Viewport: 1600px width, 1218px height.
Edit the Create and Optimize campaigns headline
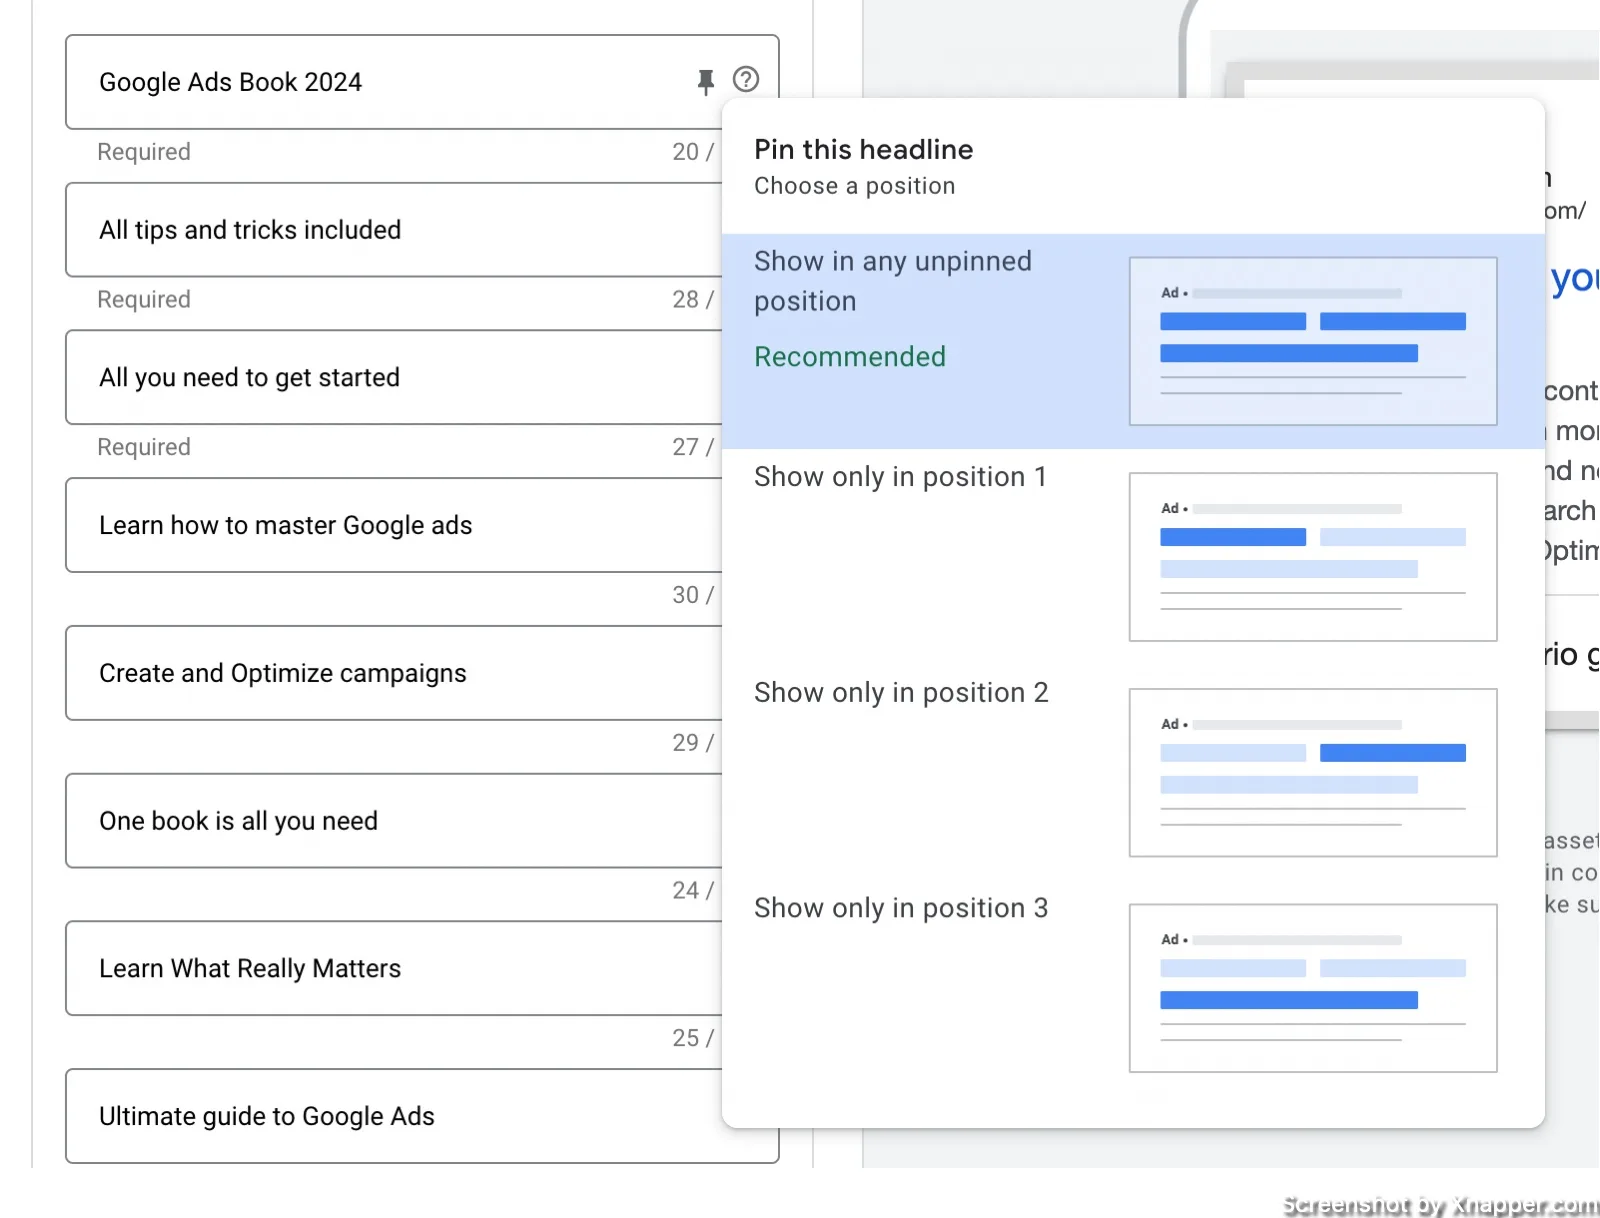394,674
